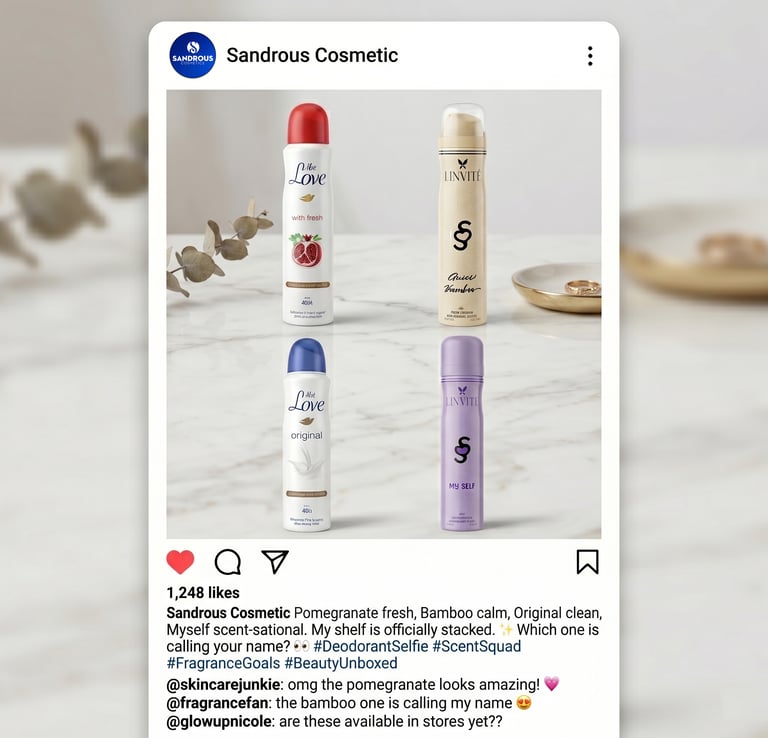
Task: Open the #DeodorantSelfie hashtag
Action: 371,646
